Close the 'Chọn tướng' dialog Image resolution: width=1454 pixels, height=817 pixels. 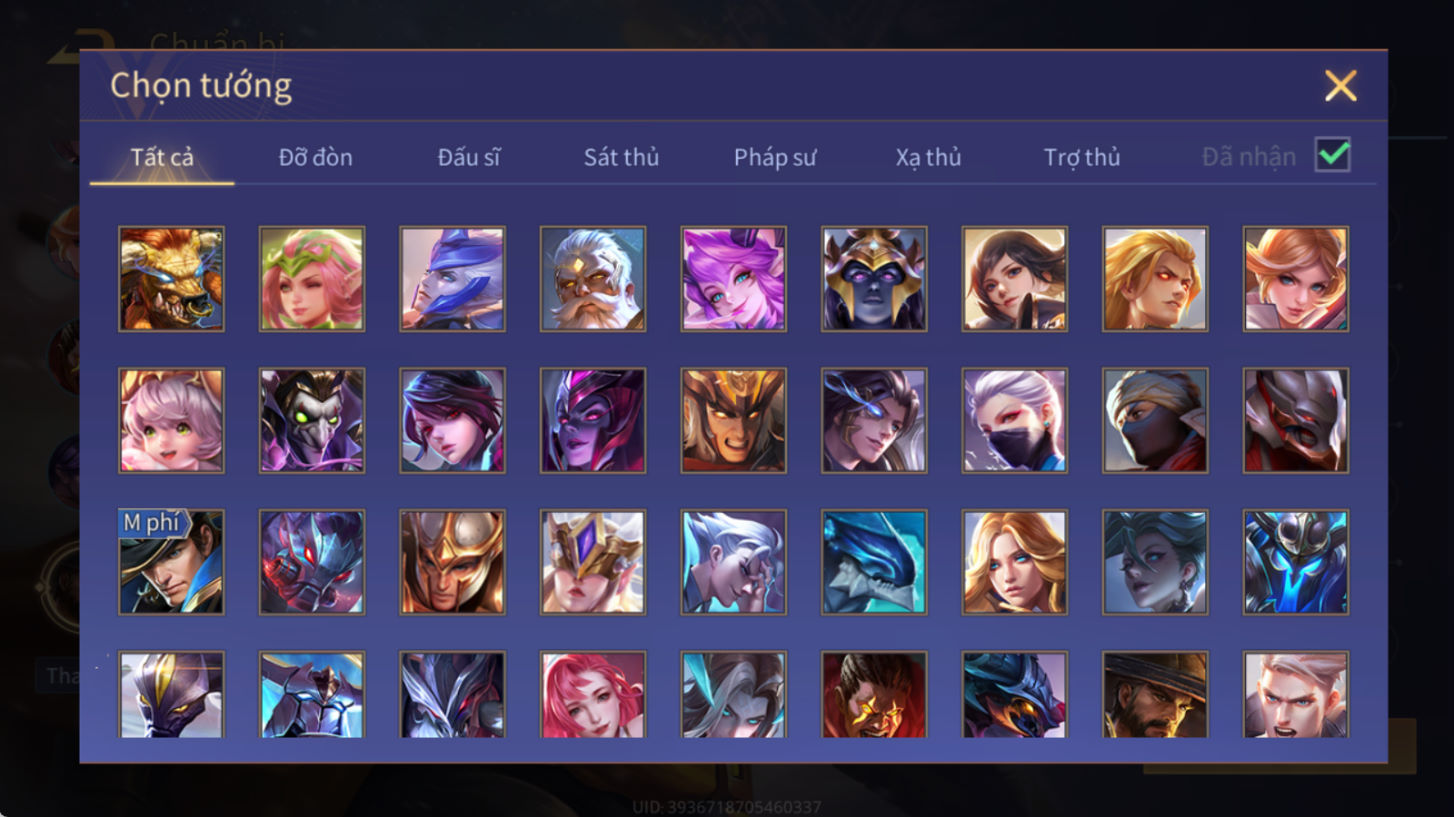[x=1340, y=86]
